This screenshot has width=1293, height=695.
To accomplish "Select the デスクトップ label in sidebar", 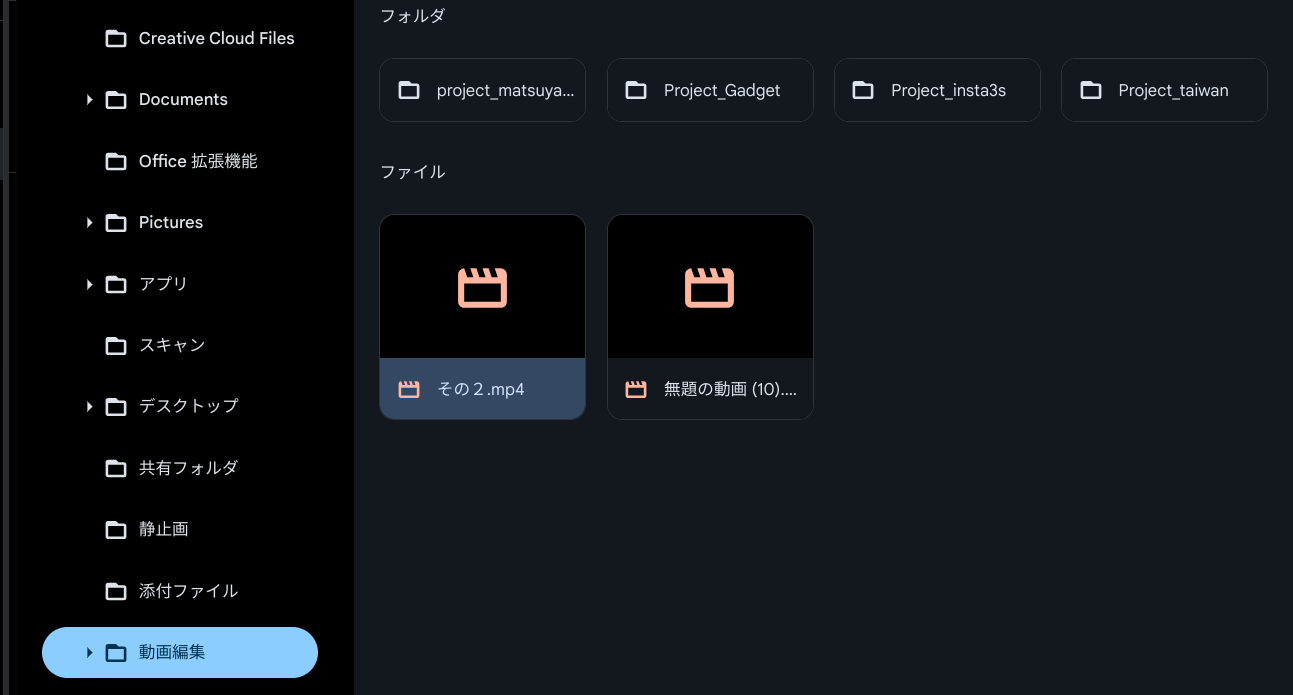I will pos(189,407).
